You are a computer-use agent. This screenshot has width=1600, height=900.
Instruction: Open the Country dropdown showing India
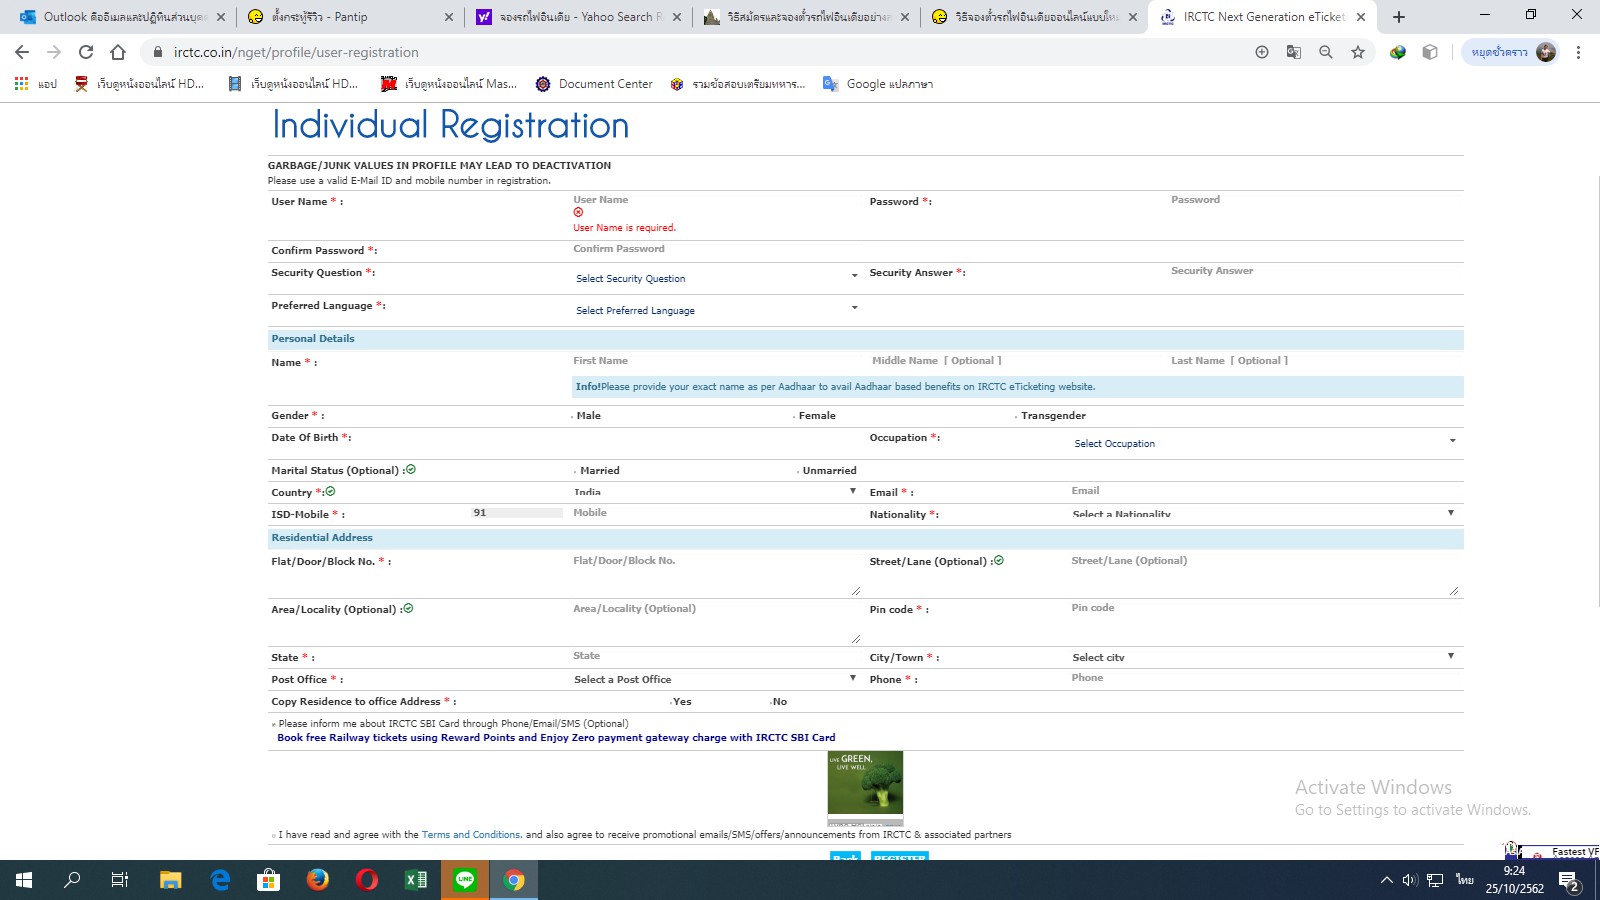[715, 492]
